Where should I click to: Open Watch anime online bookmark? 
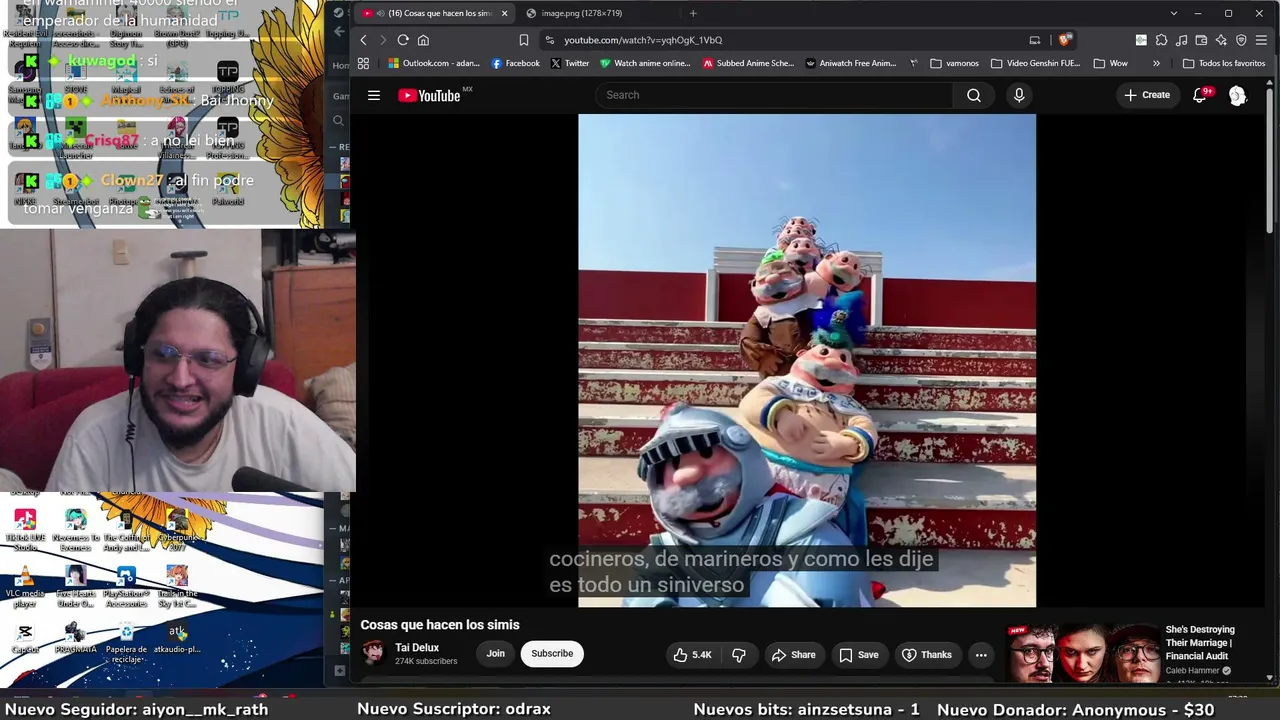(645, 63)
